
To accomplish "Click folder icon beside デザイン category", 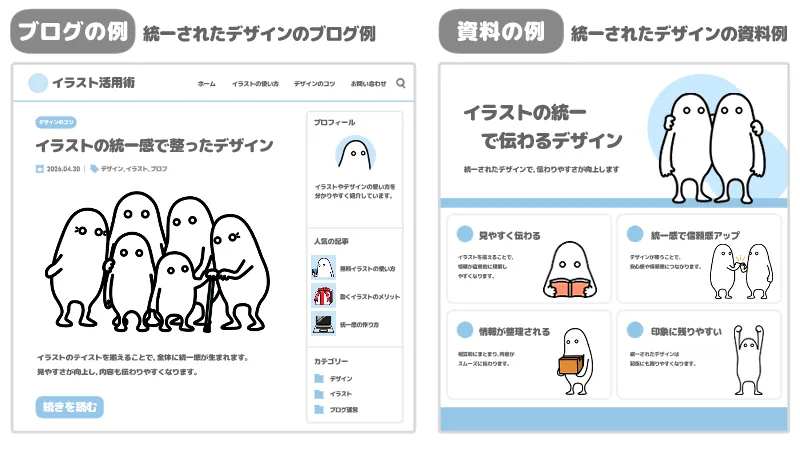I will tap(319, 379).
